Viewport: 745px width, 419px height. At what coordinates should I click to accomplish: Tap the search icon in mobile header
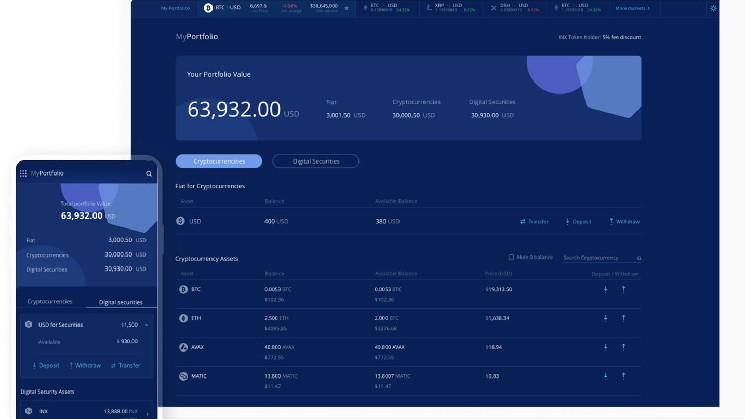coord(149,173)
